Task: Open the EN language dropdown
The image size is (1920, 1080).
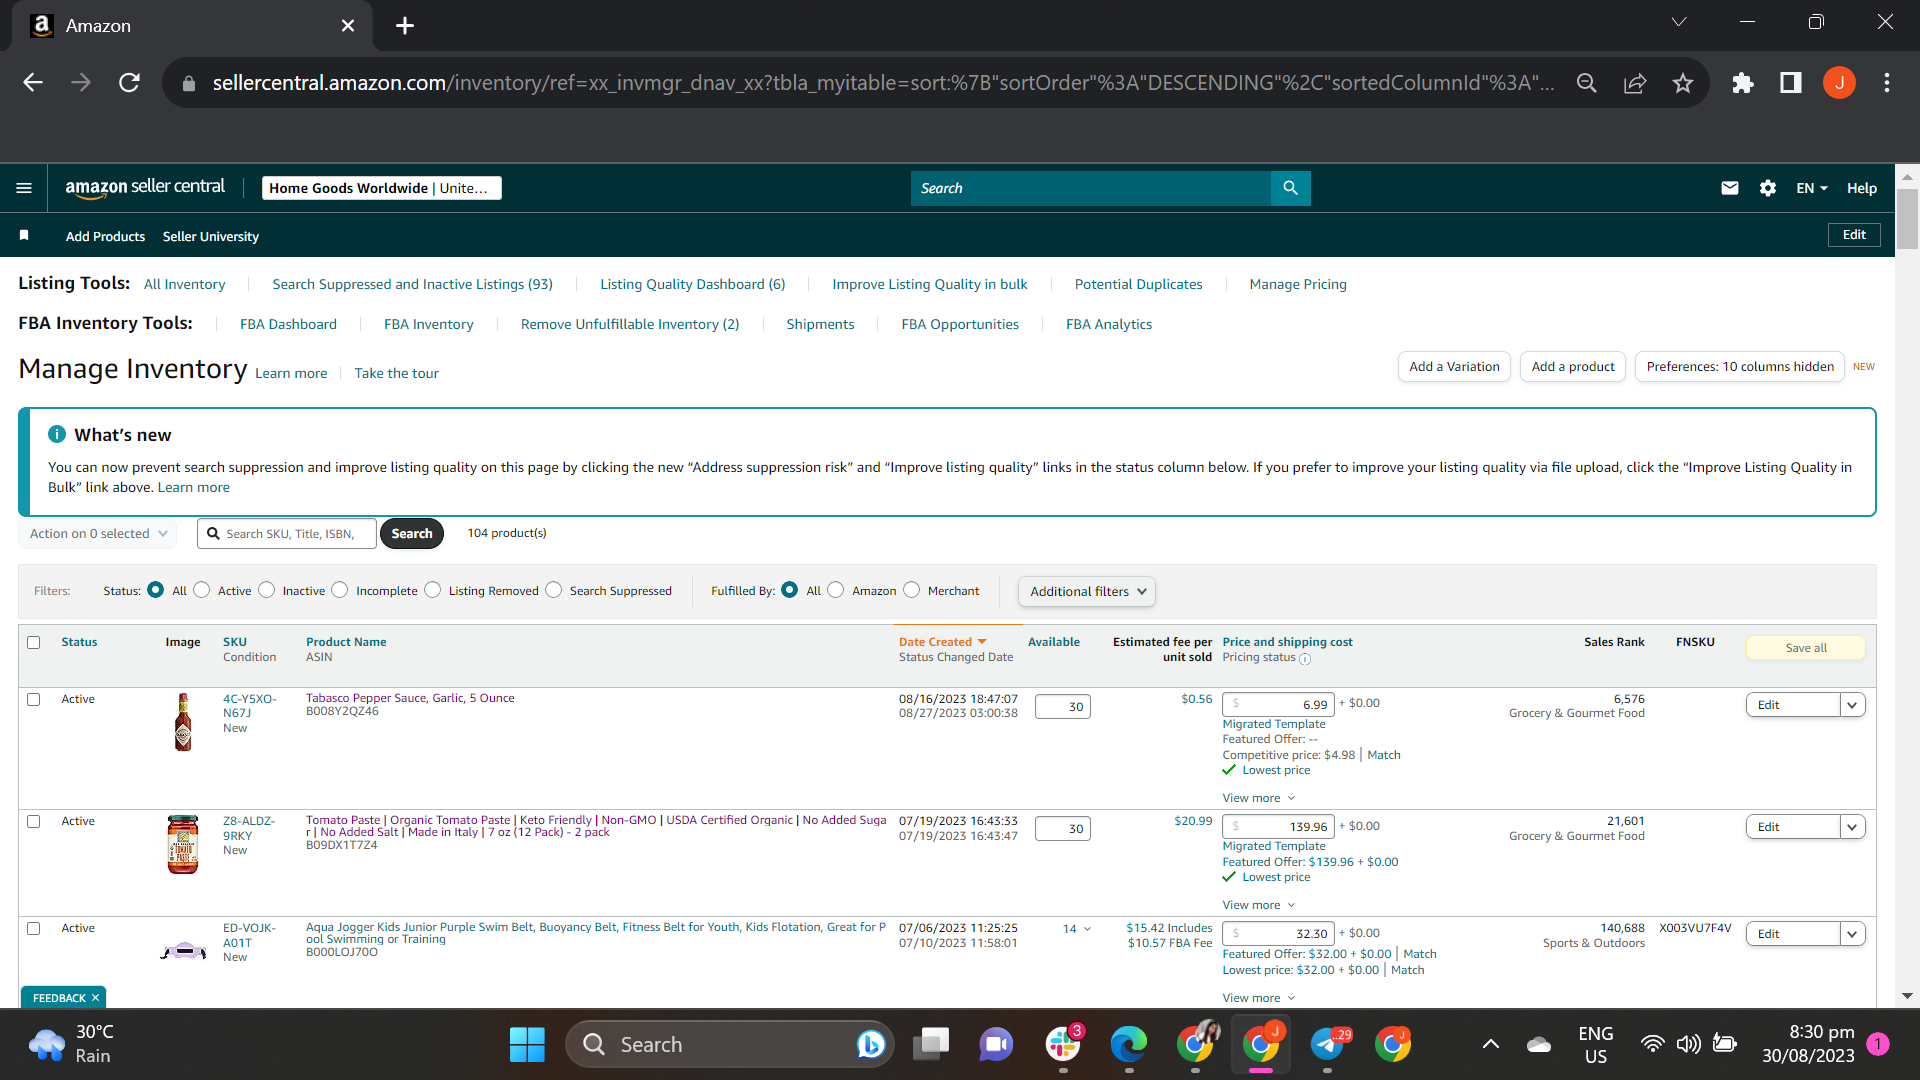Action: 1812,188
